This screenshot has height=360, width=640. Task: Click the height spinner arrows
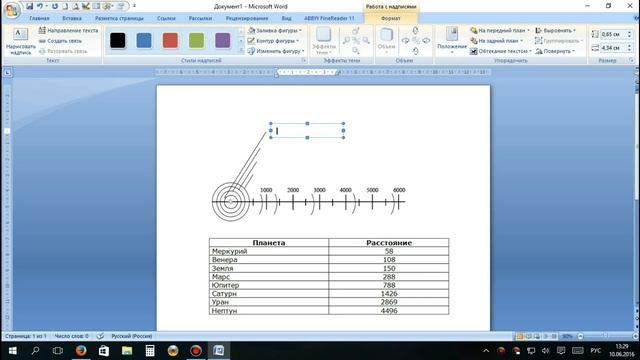click(629, 34)
